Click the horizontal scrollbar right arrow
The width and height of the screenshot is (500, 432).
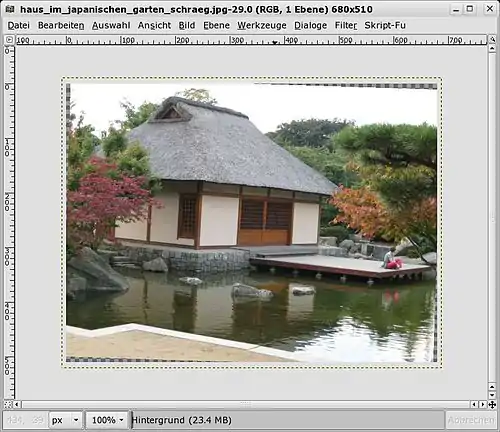(x=482, y=405)
